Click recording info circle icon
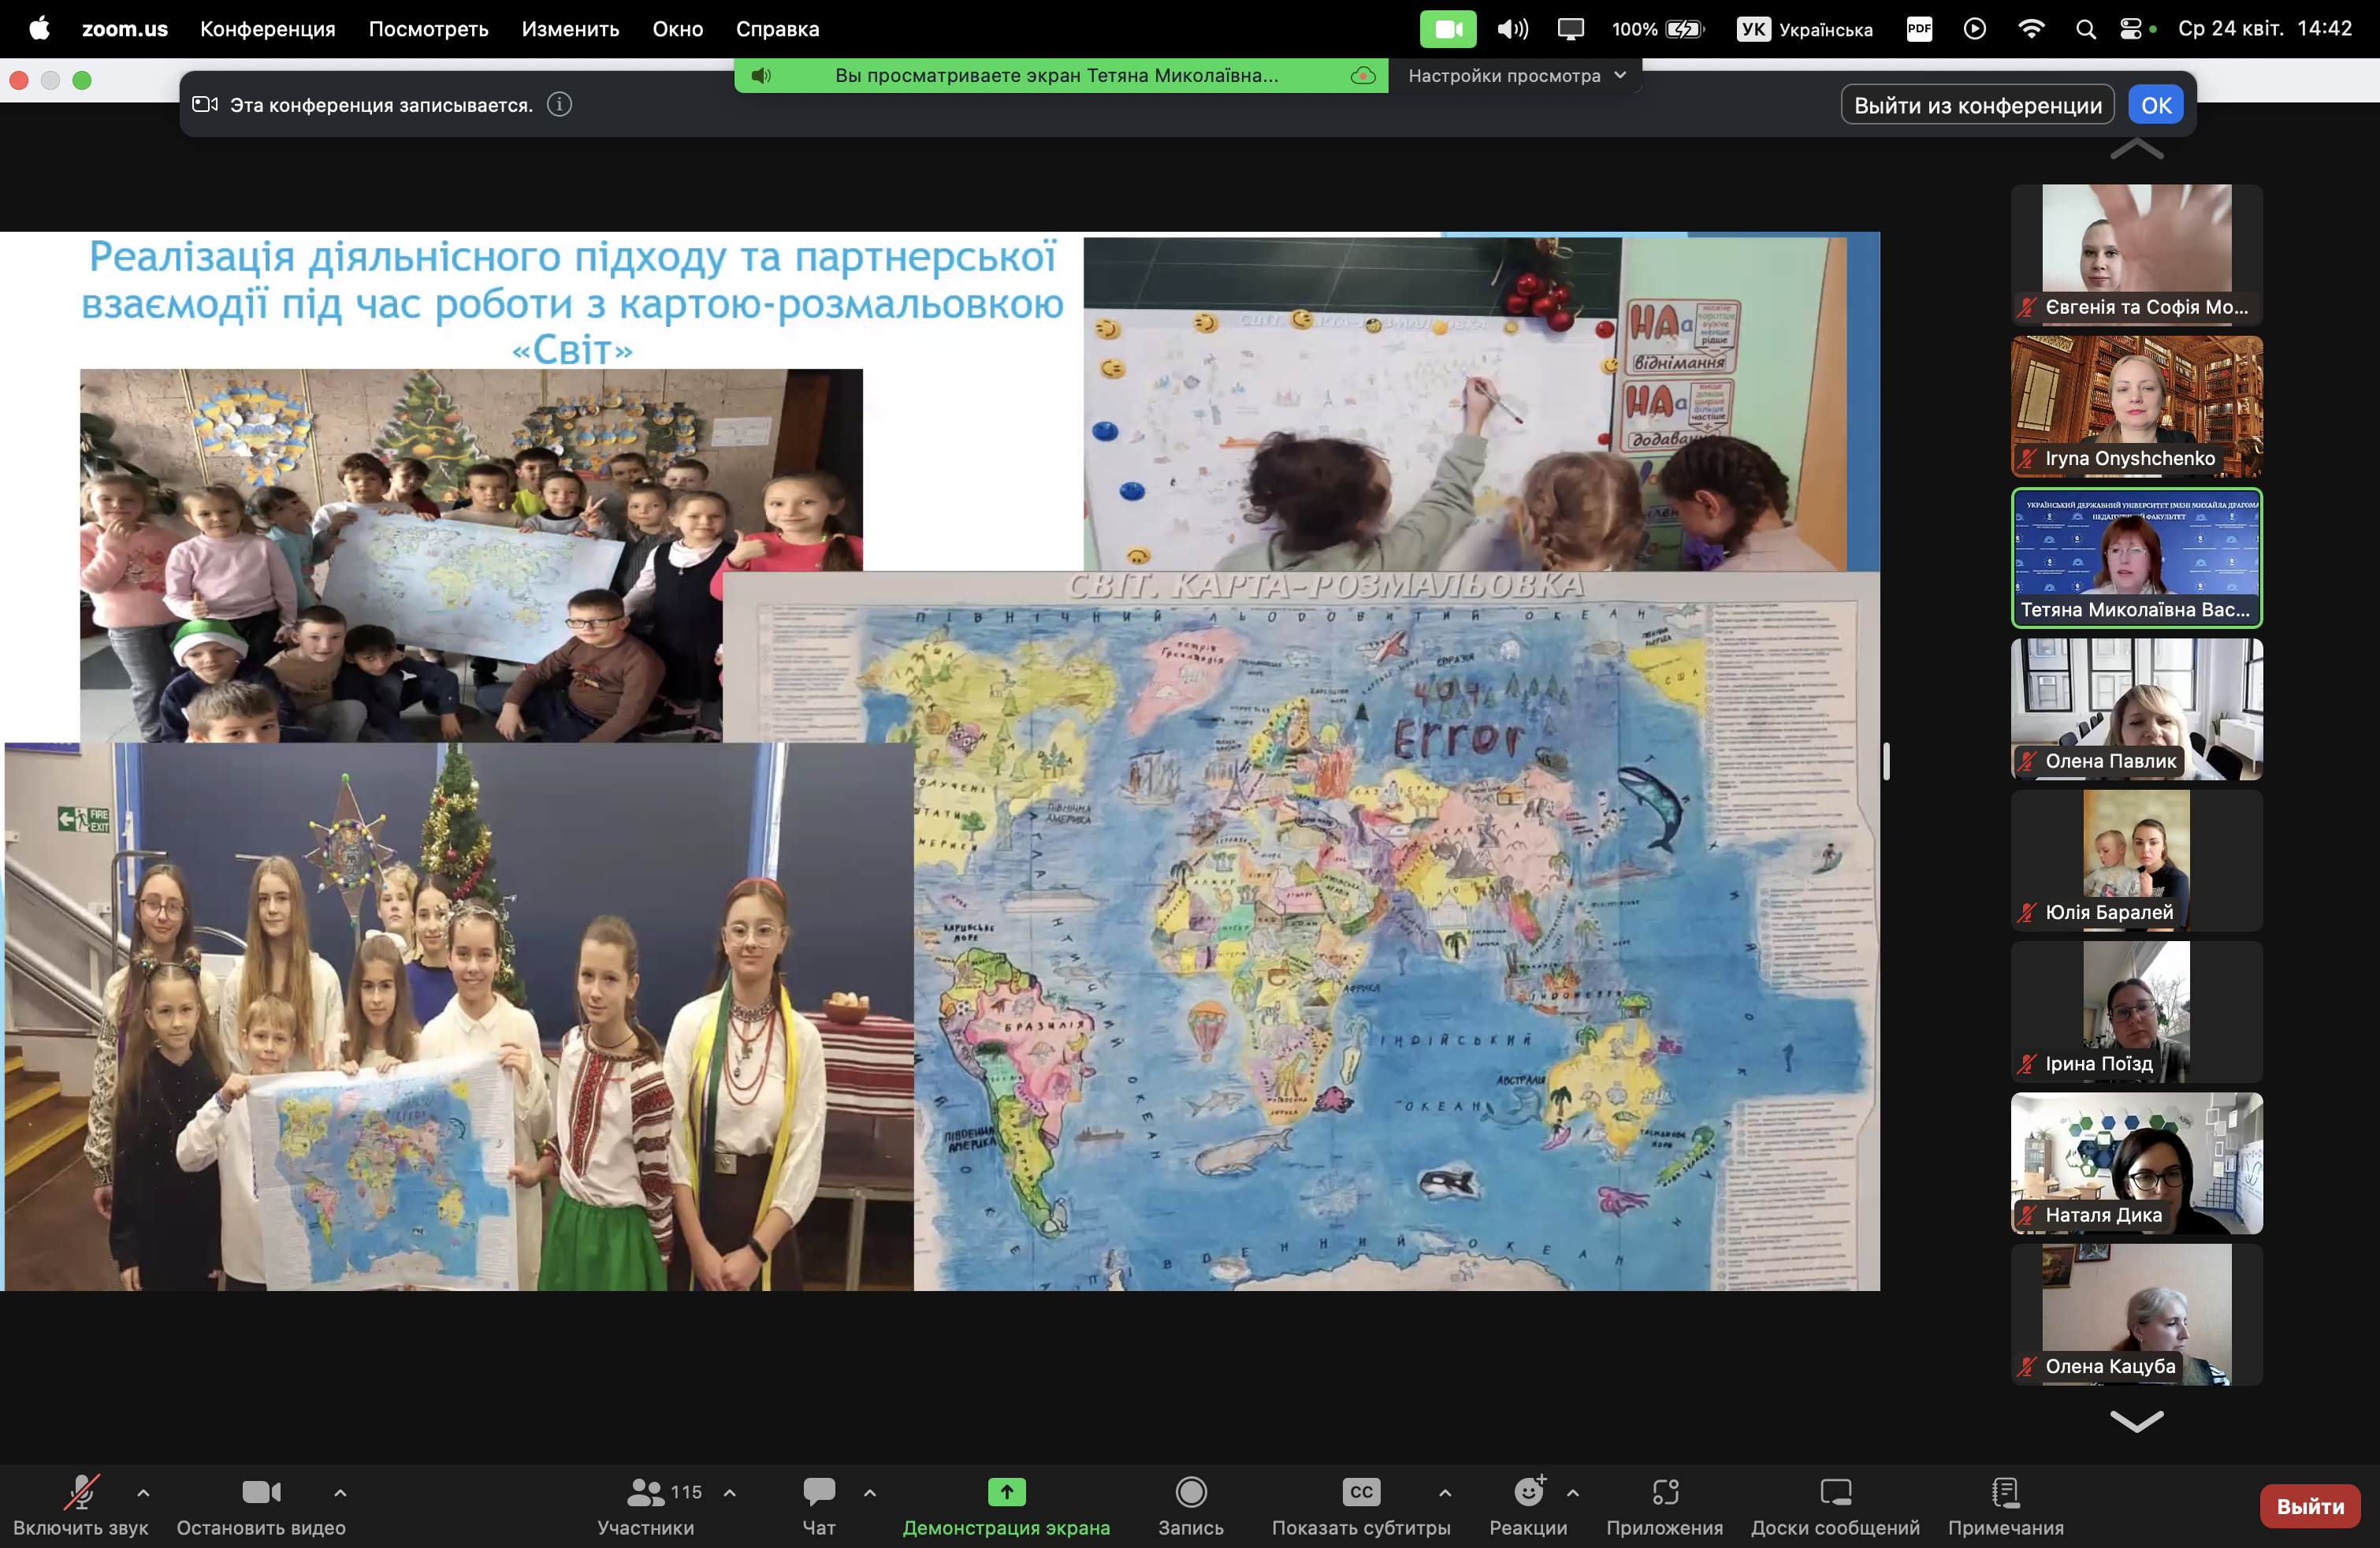Image resolution: width=2380 pixels, height=1548 pixels. tap(560, 104)
